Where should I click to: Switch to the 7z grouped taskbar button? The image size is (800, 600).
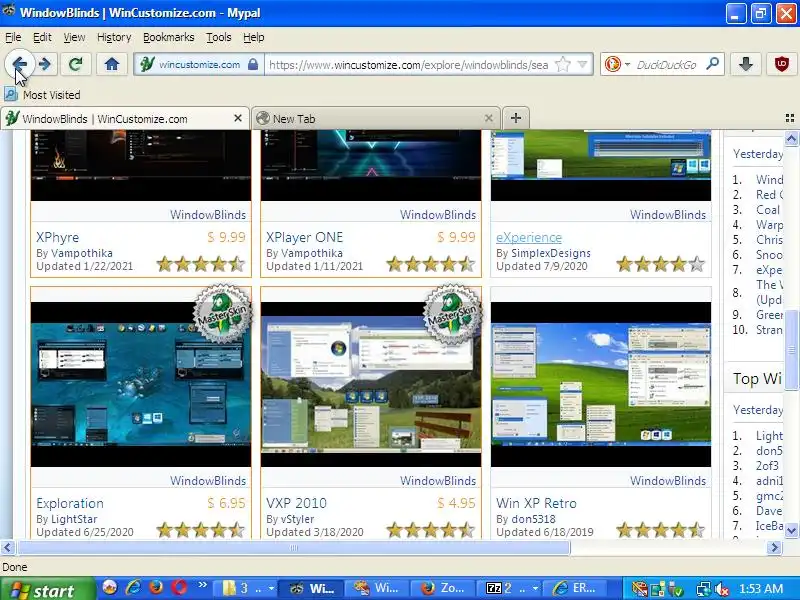(x=511, y=588)
